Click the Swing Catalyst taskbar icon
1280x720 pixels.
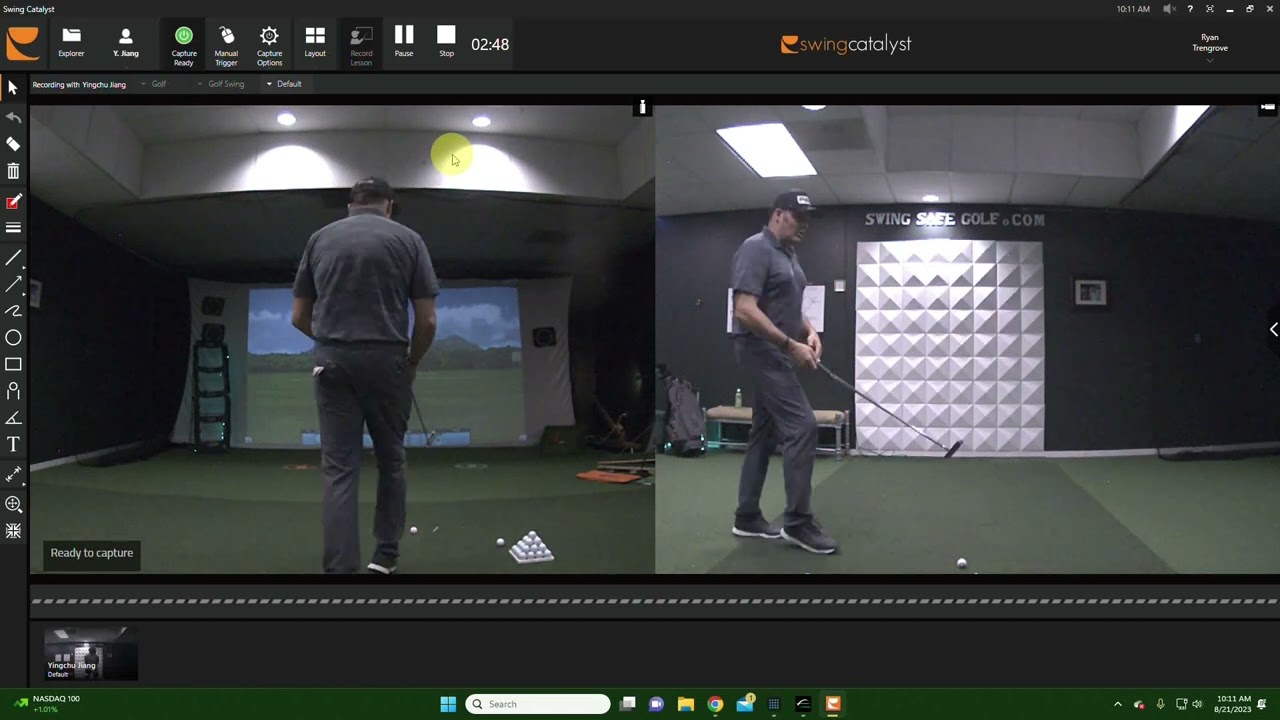[x=833, y=704]
